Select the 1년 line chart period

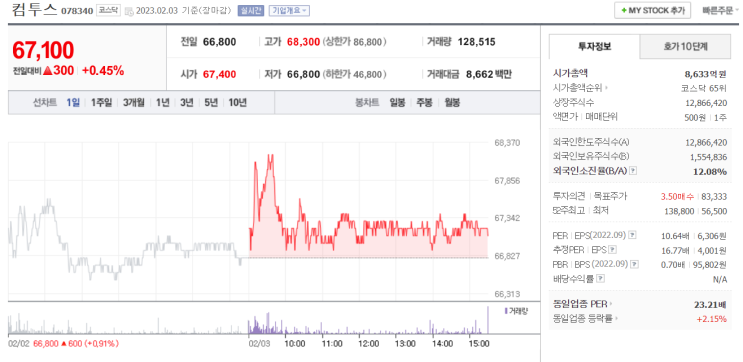coord(163,102)
